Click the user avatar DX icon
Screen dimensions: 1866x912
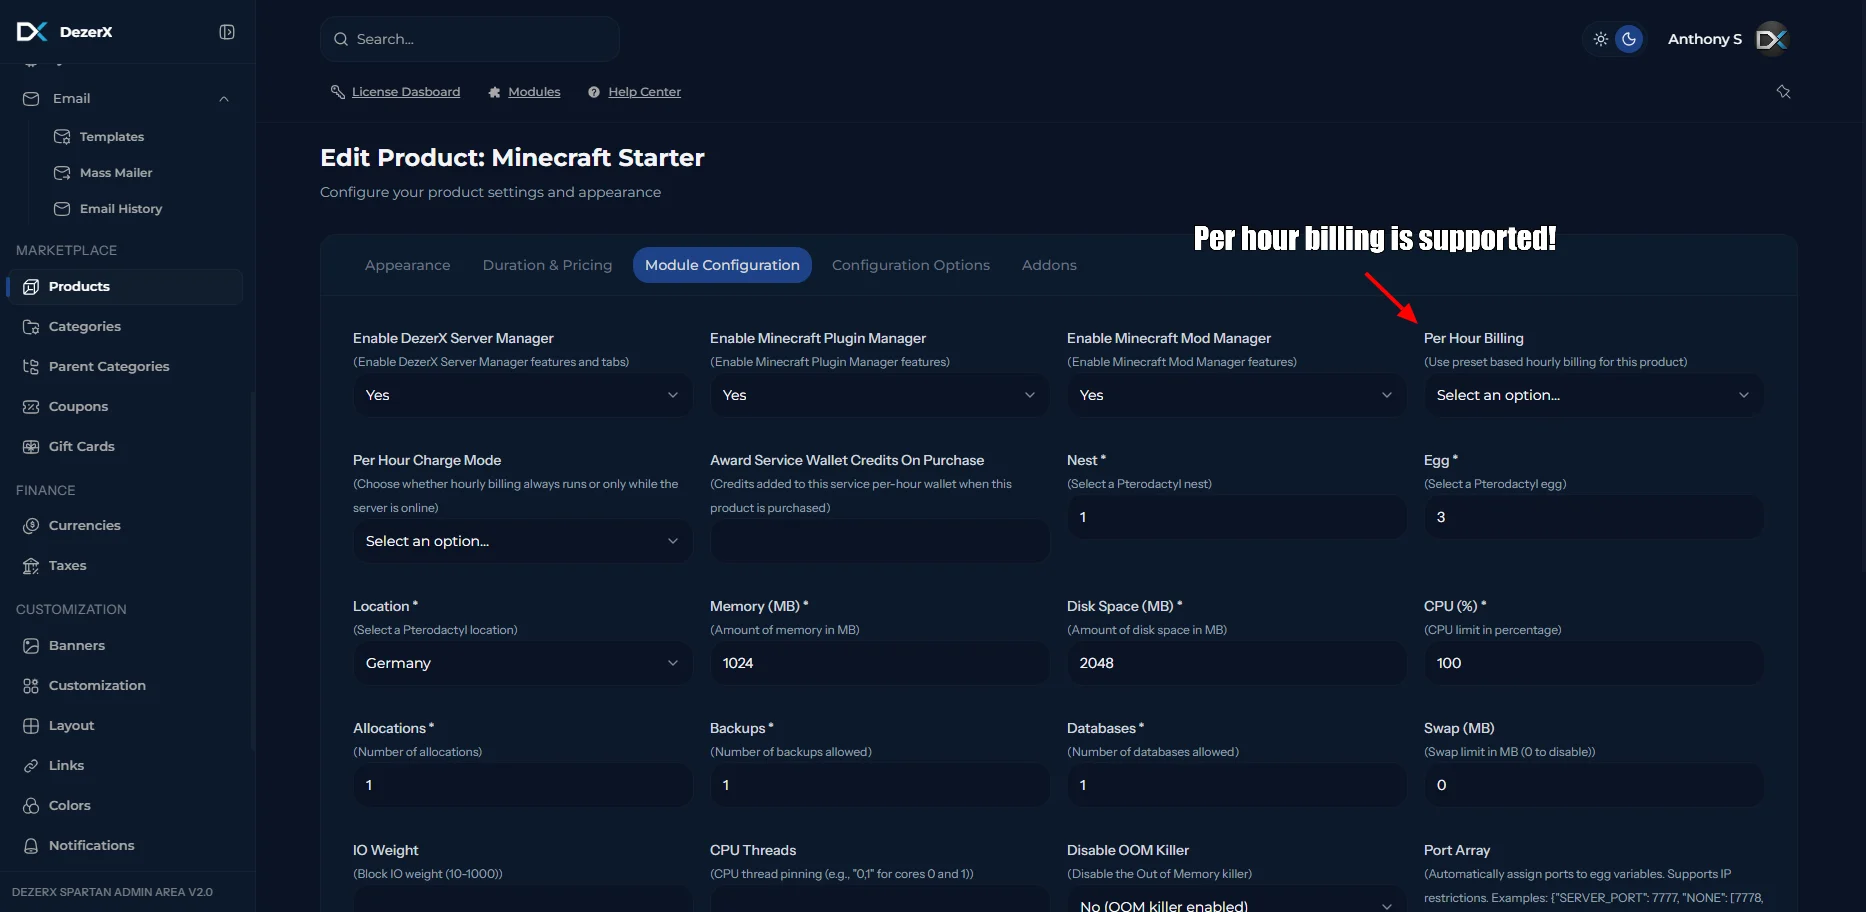click(x=1772, y=39)
